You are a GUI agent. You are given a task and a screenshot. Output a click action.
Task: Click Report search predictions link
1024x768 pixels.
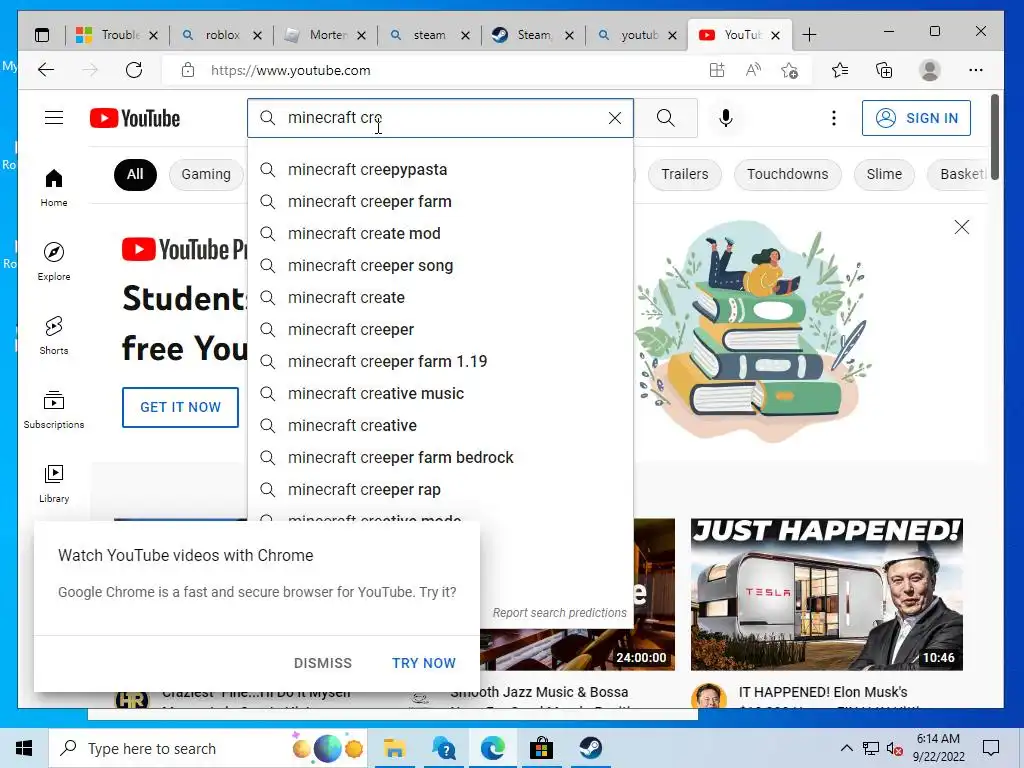(560, 613)
